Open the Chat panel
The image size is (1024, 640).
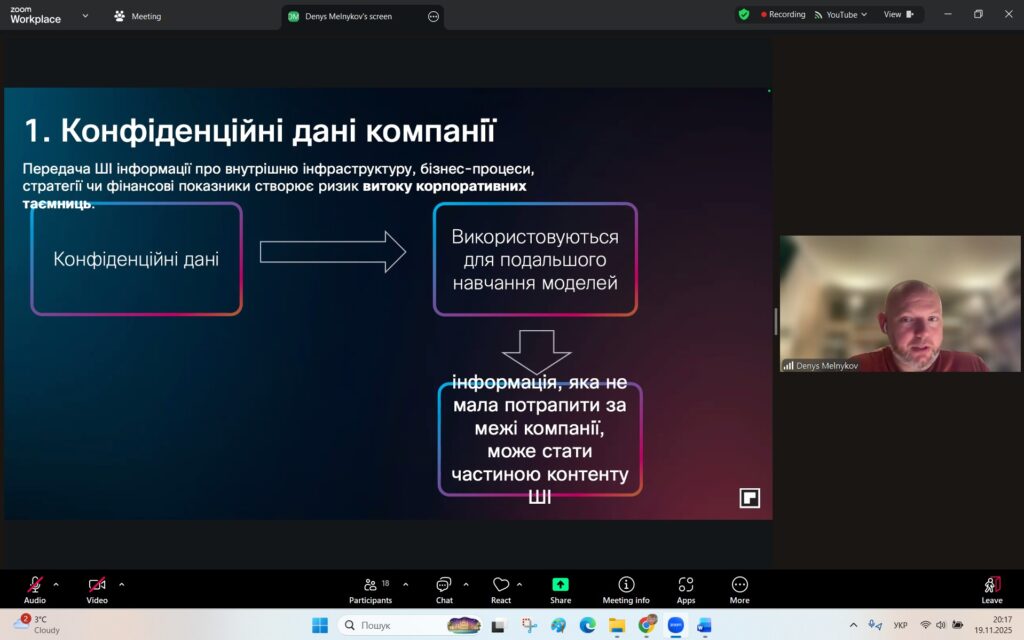point(444,589)
